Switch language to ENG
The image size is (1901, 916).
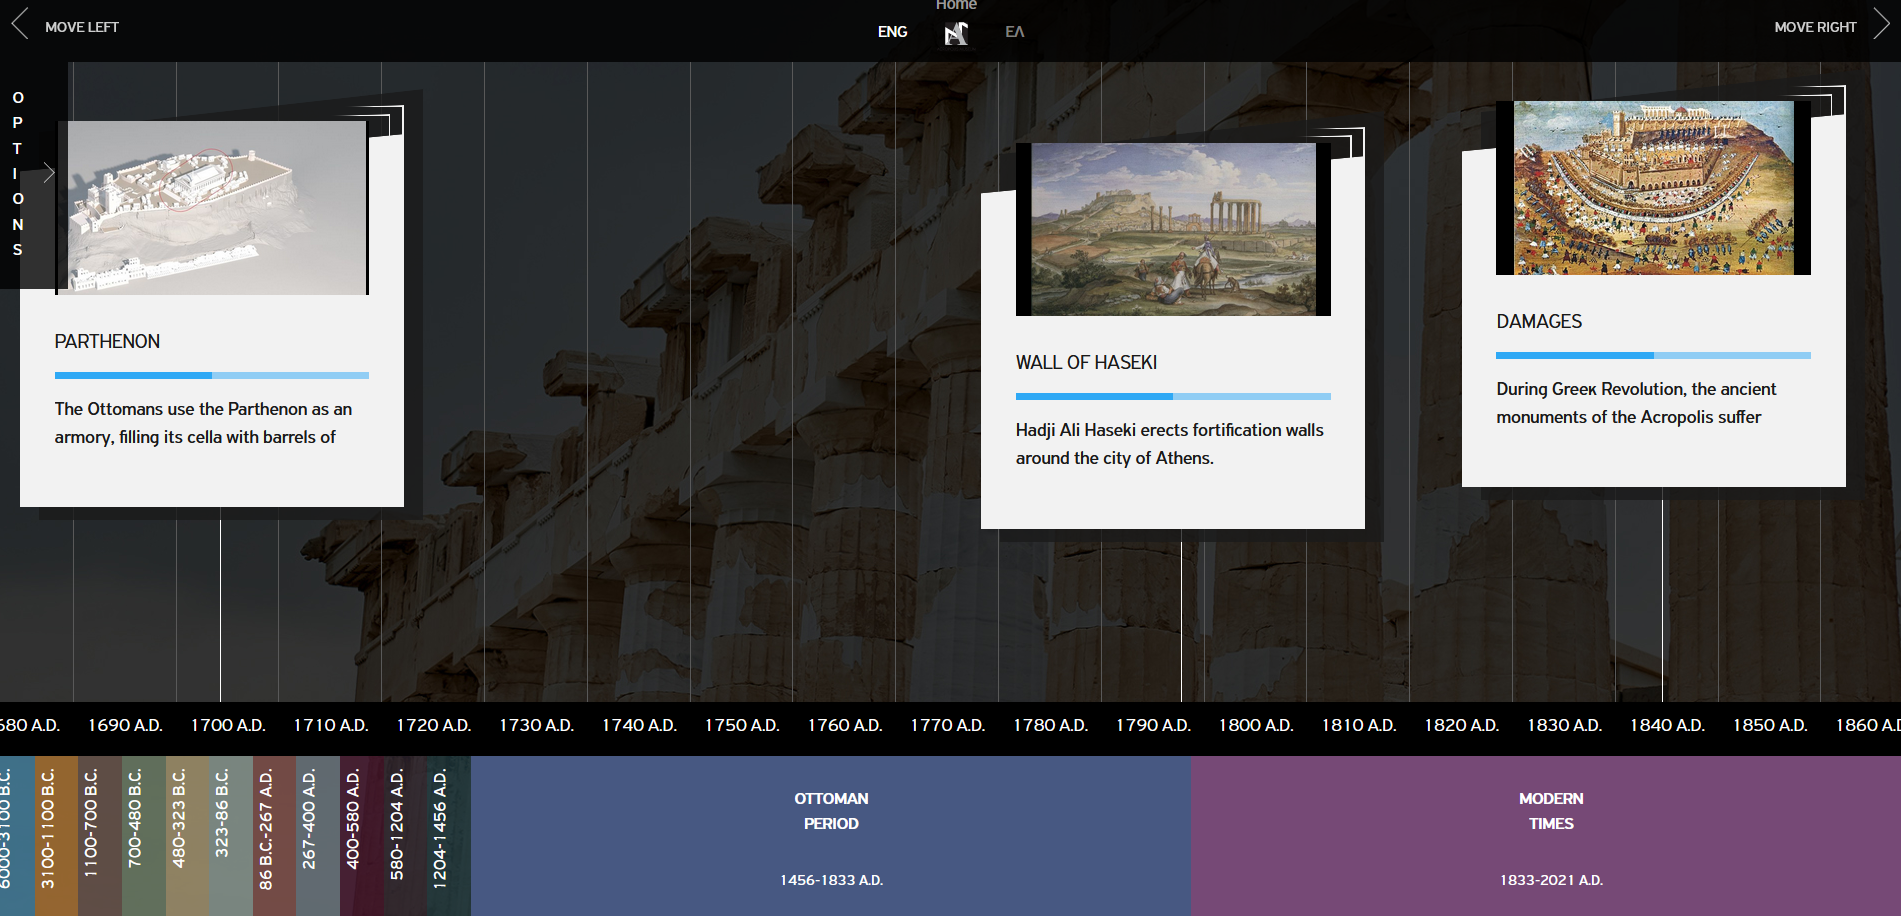(x=892, y=32)
